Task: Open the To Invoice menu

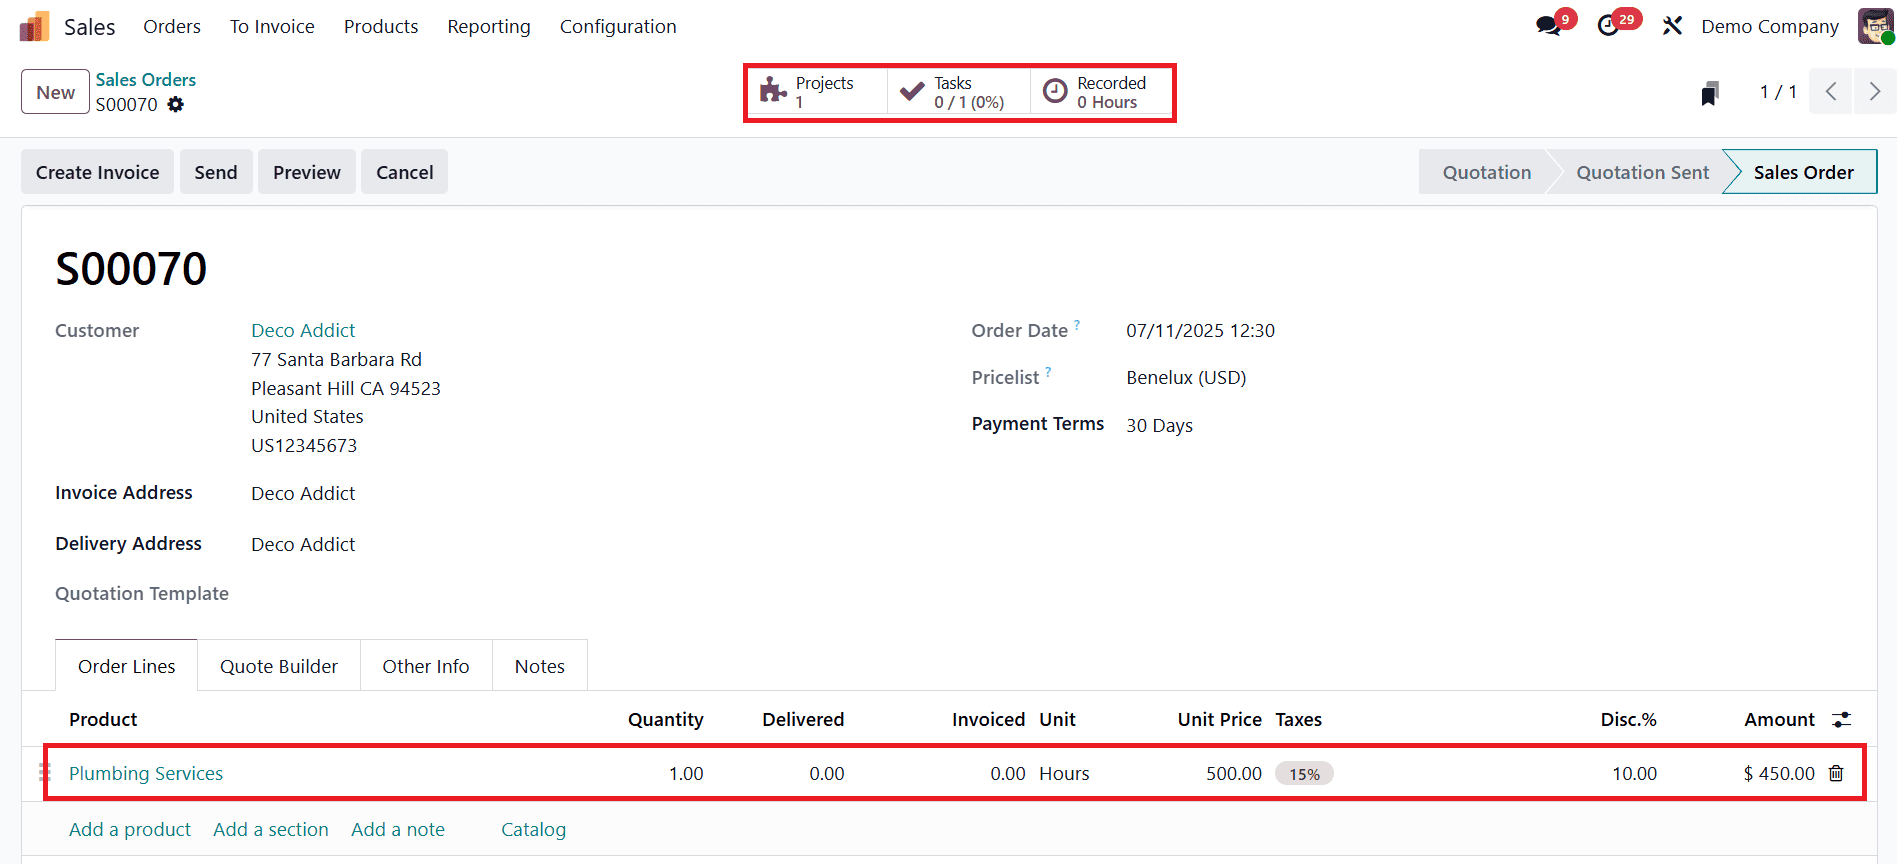Action: (272, 26)
